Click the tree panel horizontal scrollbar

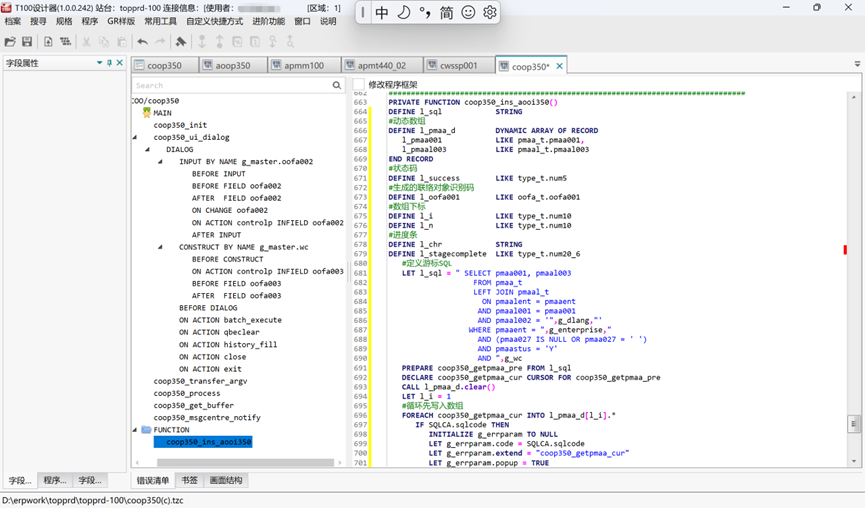tap(245, 462)
